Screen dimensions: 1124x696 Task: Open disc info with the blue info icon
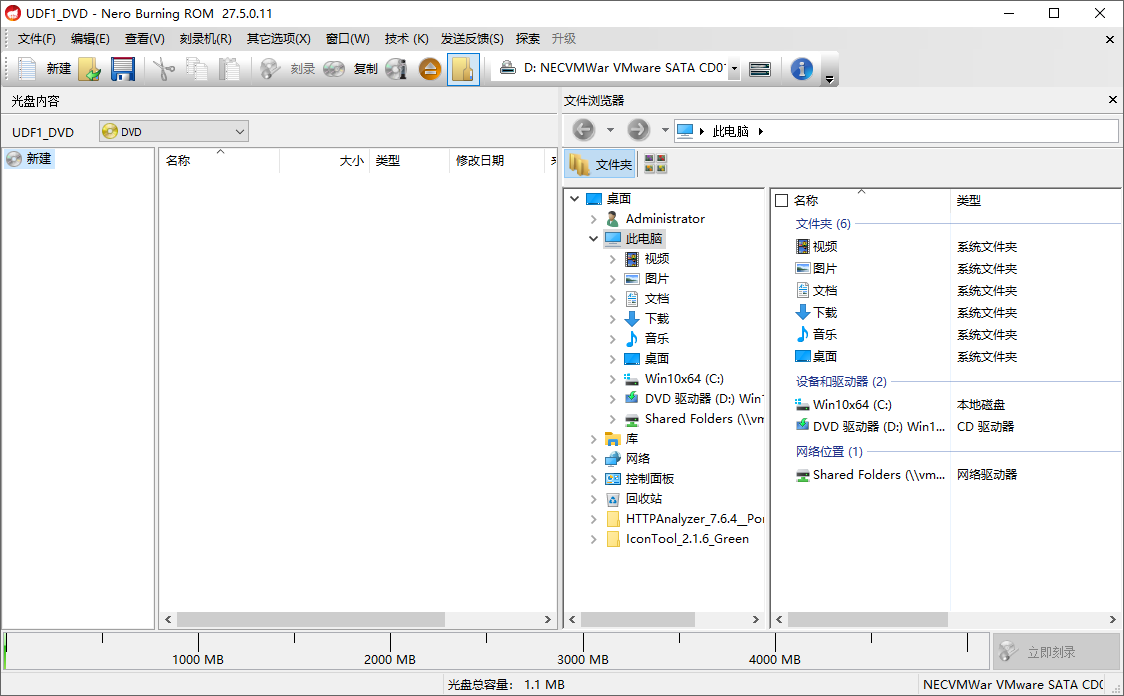801,69
